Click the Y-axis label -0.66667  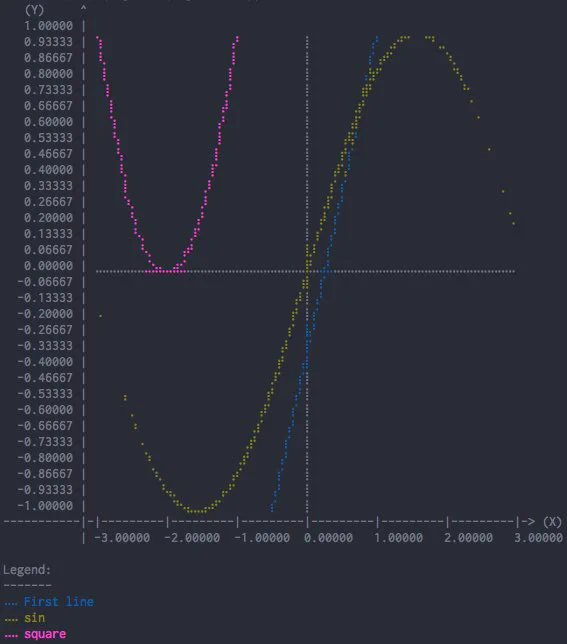(x=45, y=426)
